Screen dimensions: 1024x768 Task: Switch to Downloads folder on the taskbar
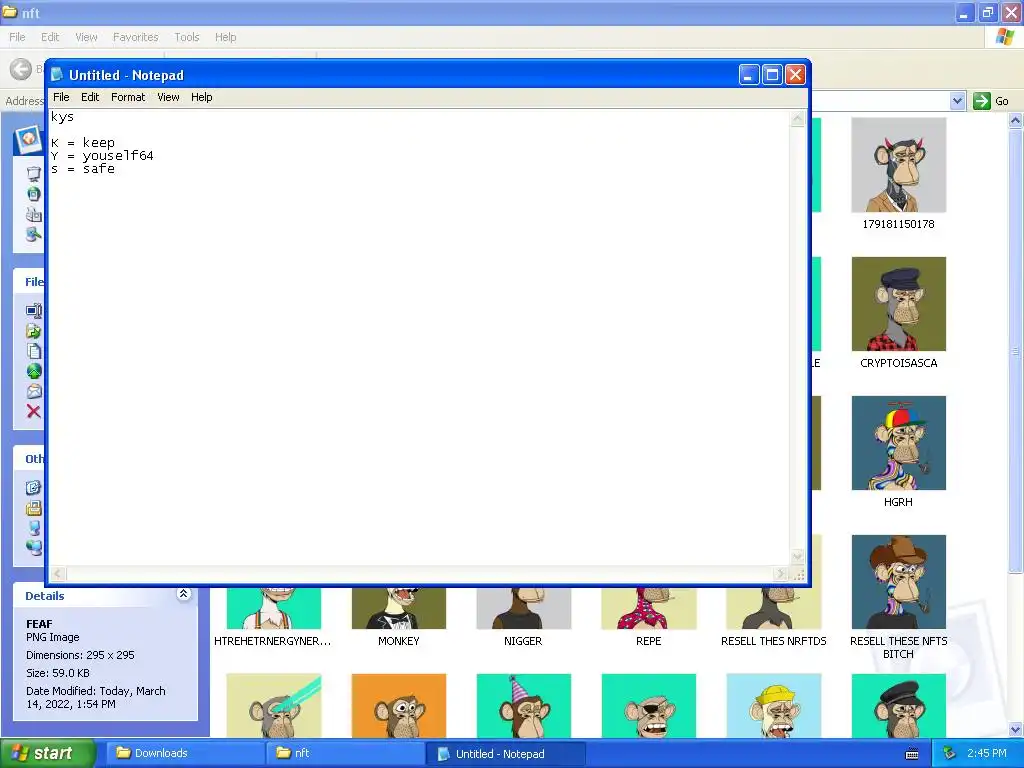183,754
